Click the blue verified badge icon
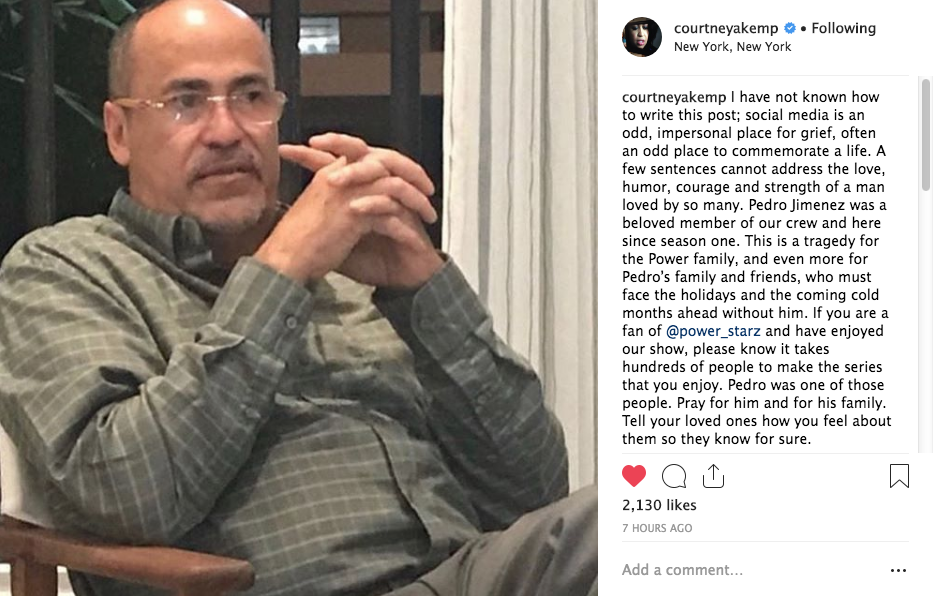The height and width of the screenshot is (596, 933). 790,28
